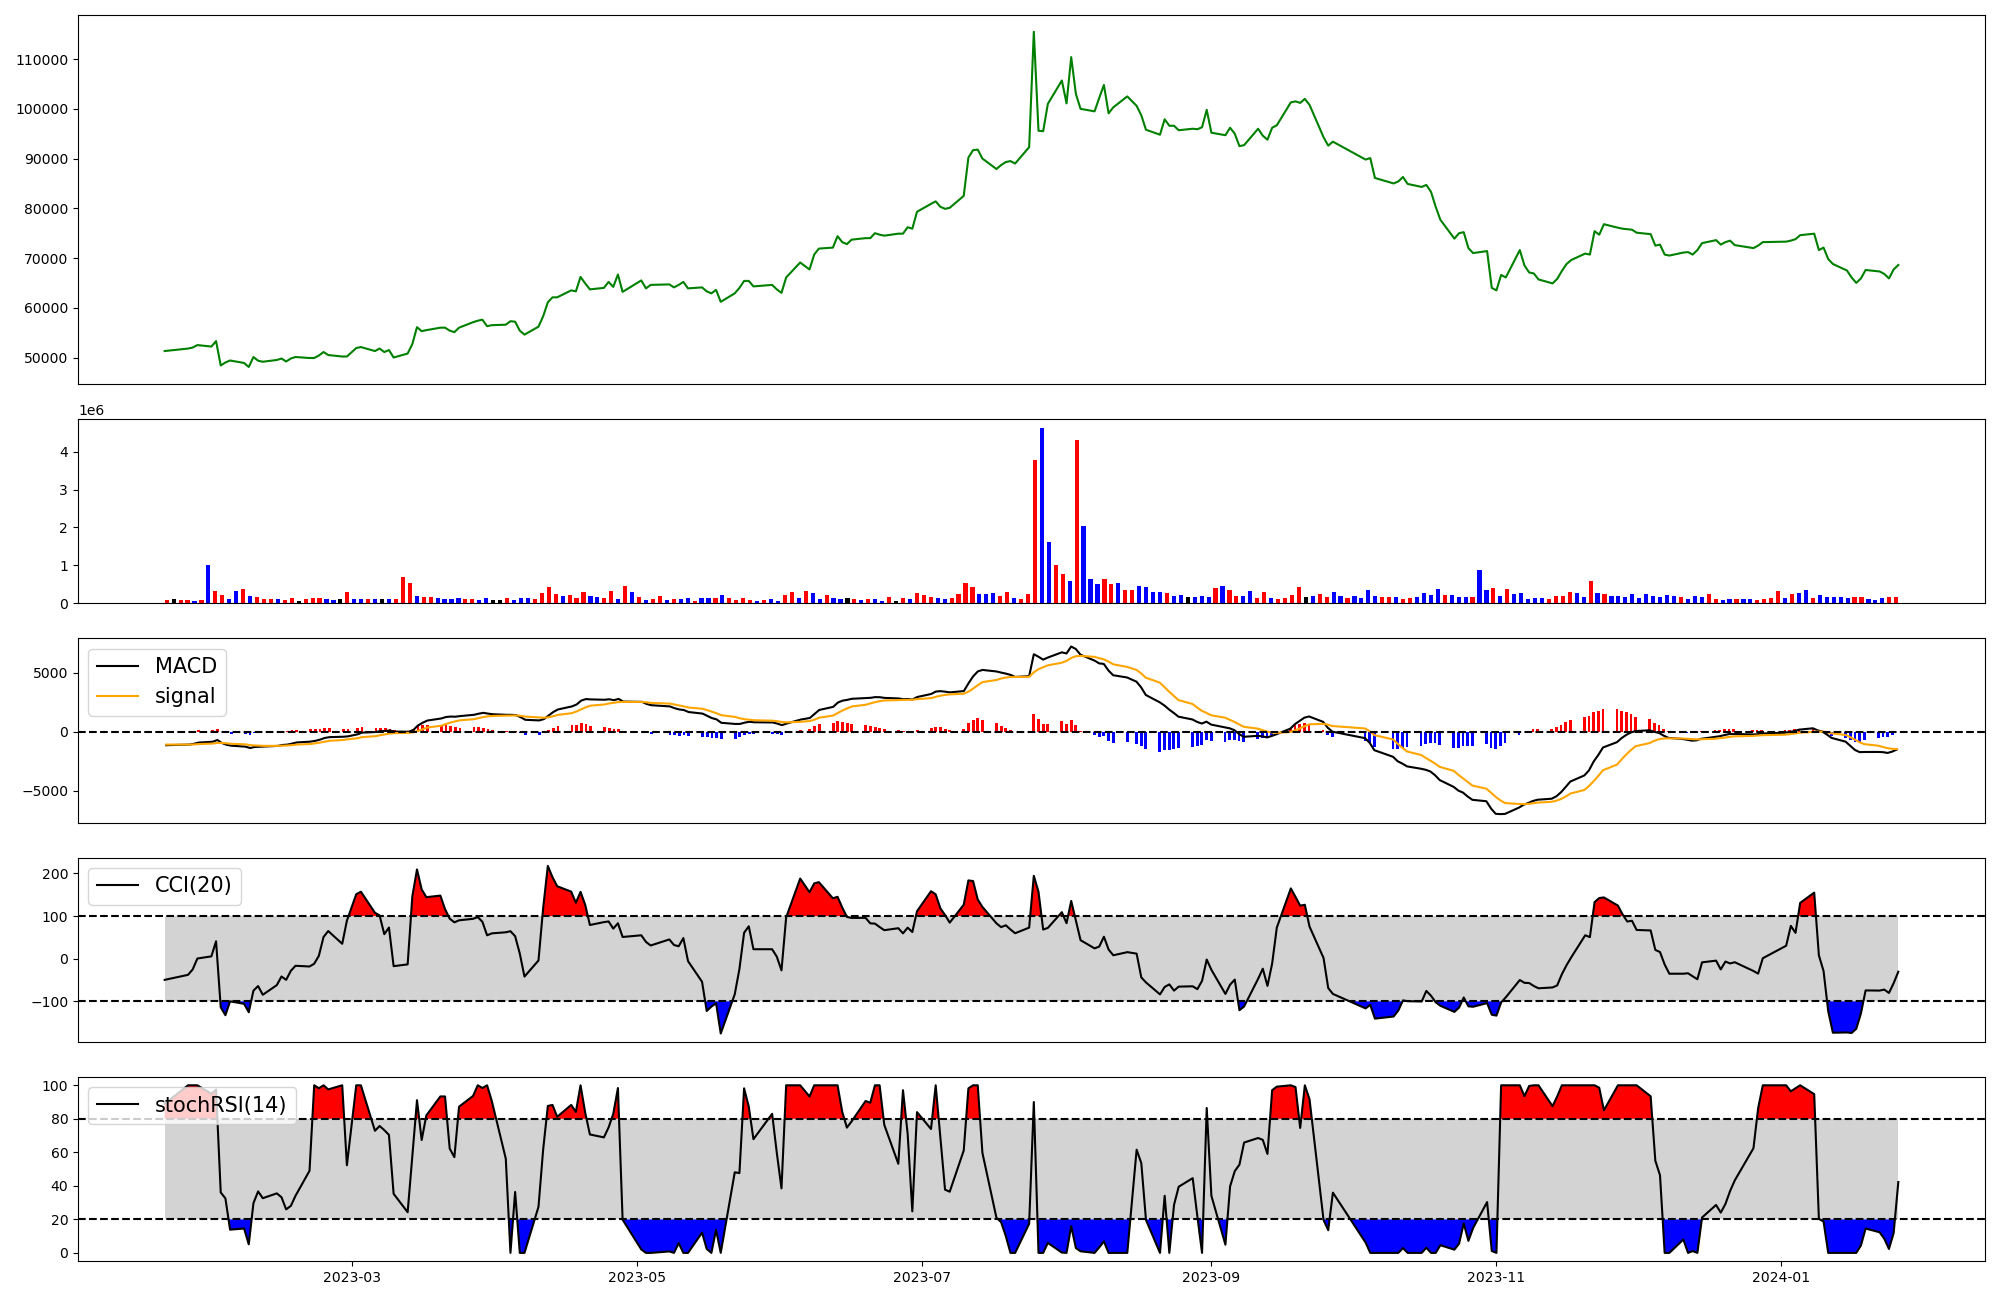Screen dimensions: 2000x1300
Task: Click the 1e6 volume scale multiplier
Action: pyautogui.click(x=91, y=410)
